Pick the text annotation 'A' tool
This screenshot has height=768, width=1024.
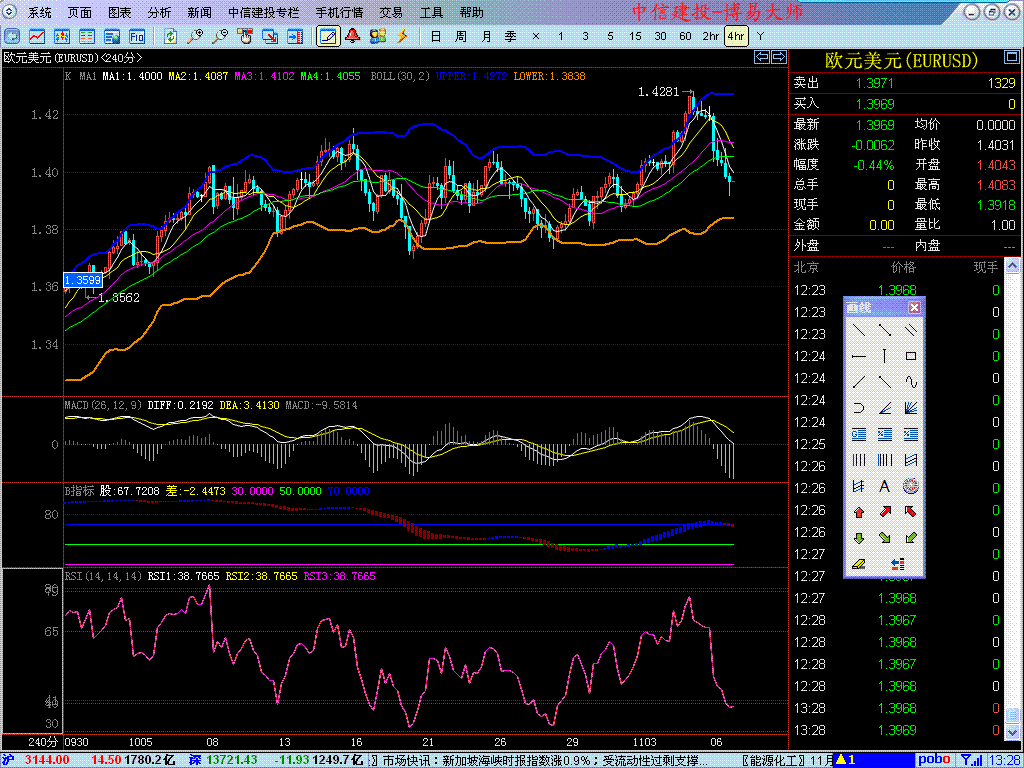(x=884, y=487)
